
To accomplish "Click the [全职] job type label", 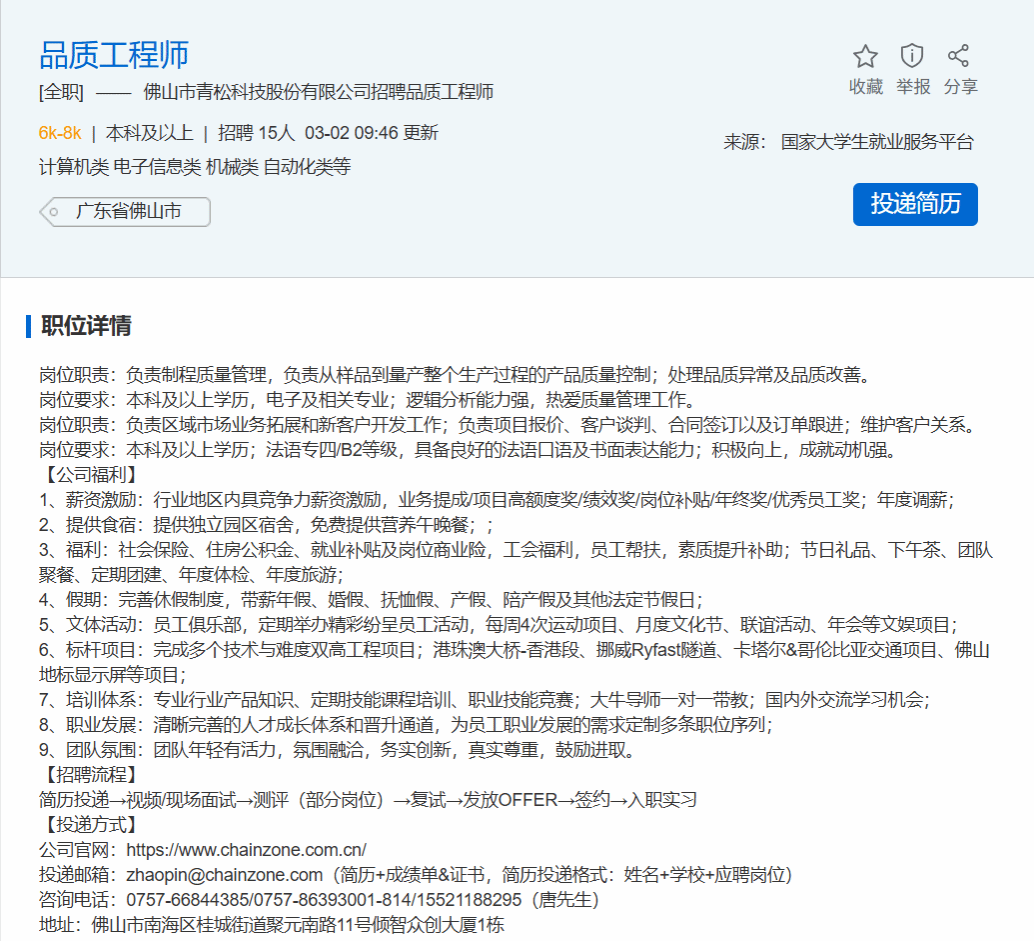I will point(61,93).
